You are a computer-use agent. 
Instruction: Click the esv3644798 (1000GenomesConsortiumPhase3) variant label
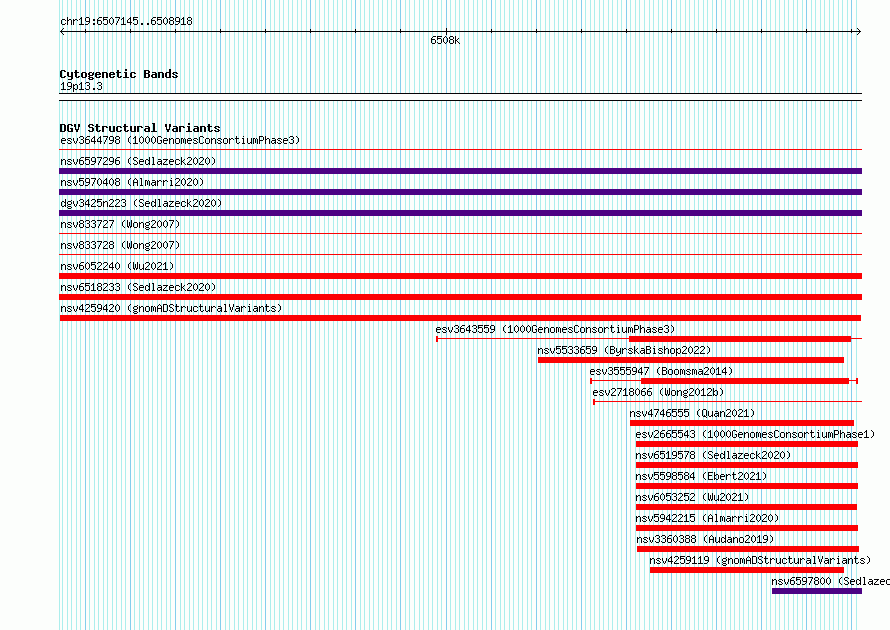[x=180, y=140]
